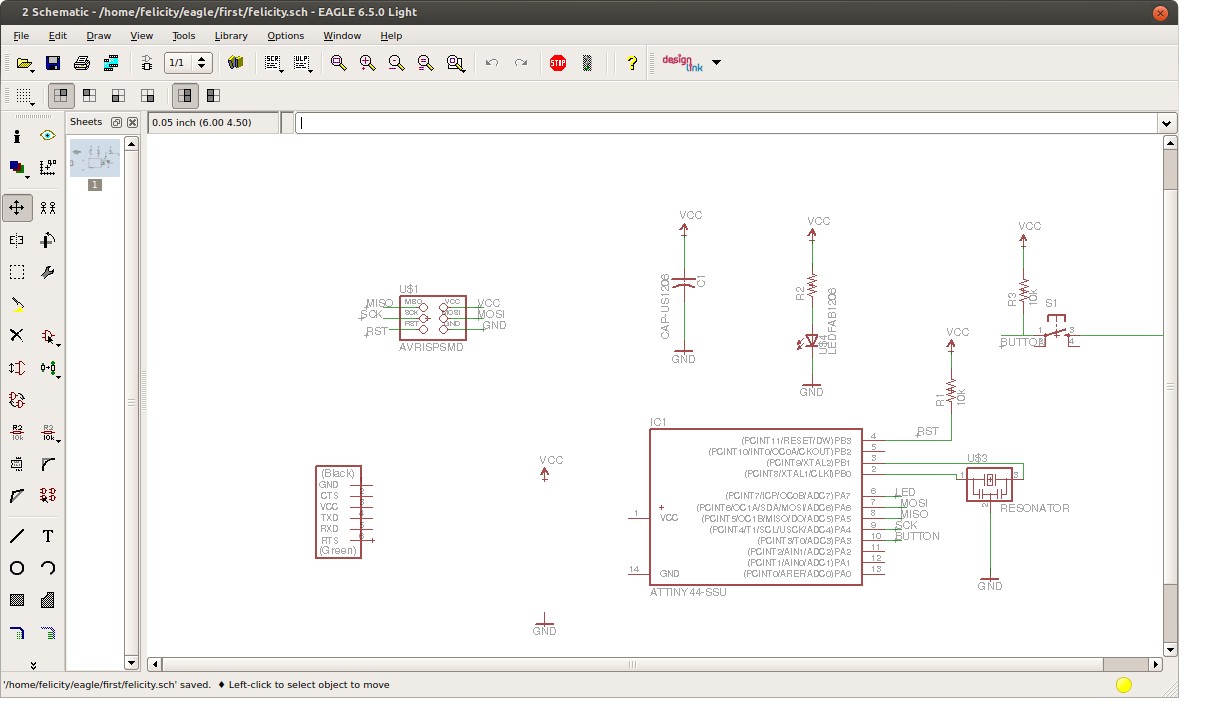Open the View menu
This screenshot has width=1216, height=704.
(141, 36)
